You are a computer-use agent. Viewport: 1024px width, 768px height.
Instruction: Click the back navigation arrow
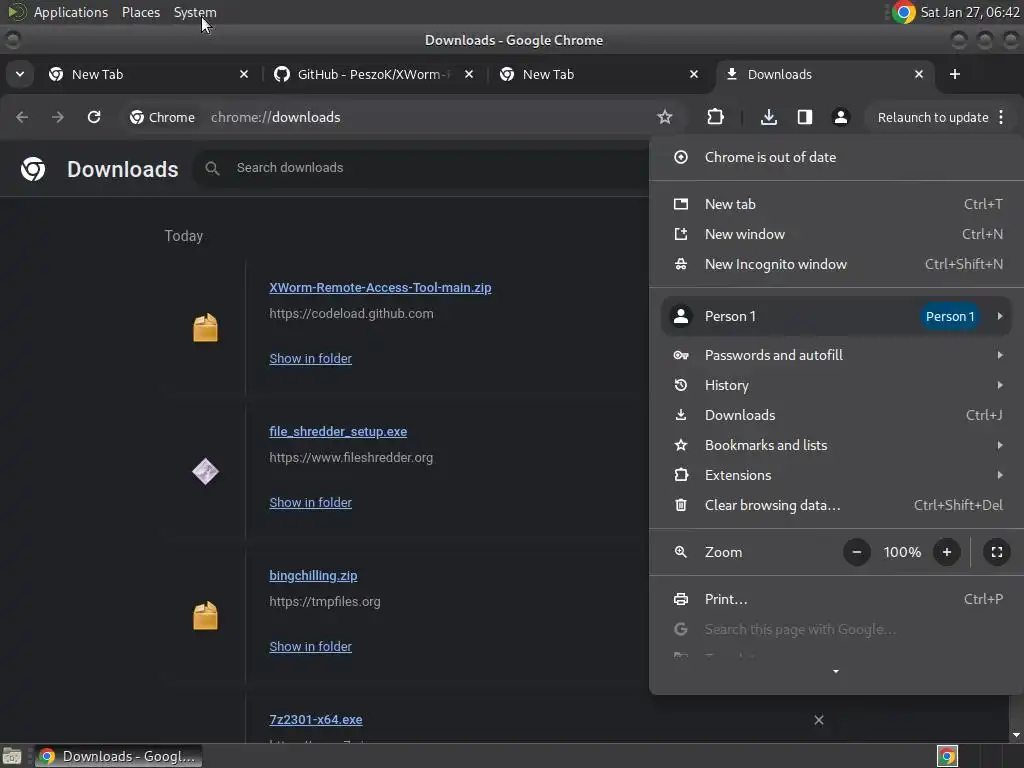click(x=22, y=117)
